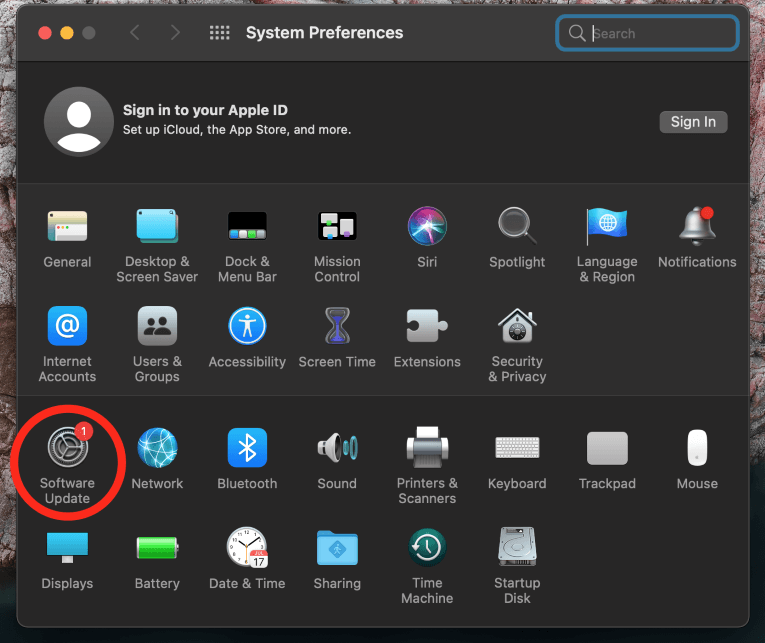The width and height of the screenshot is (765, 643).
Task: Open Bluetooth settings
Action: pyautogui.click(x=247, y=448)
